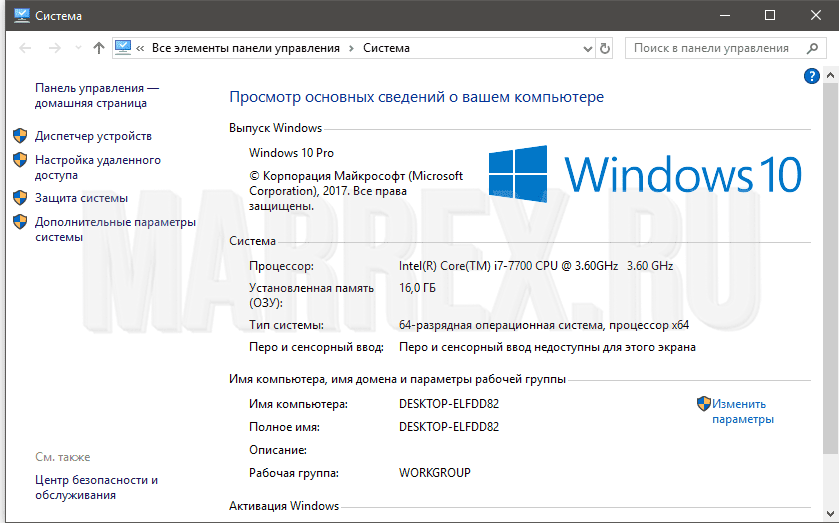Viewport: 839px width, 523px height.
Task: Open Защита системы link
Action: (x=81, y=198)
